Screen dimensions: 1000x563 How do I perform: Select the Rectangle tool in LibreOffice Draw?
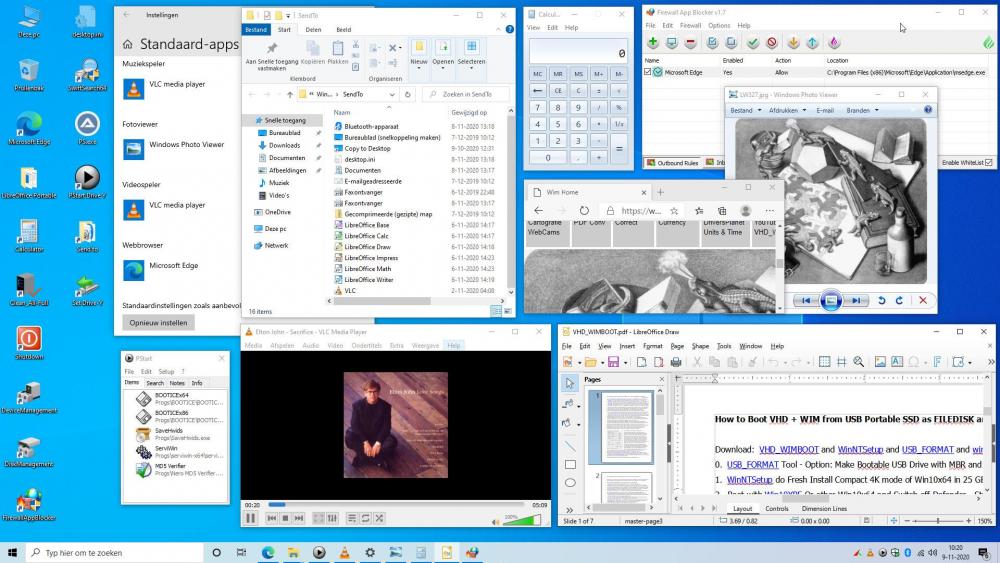pos(570,464)
